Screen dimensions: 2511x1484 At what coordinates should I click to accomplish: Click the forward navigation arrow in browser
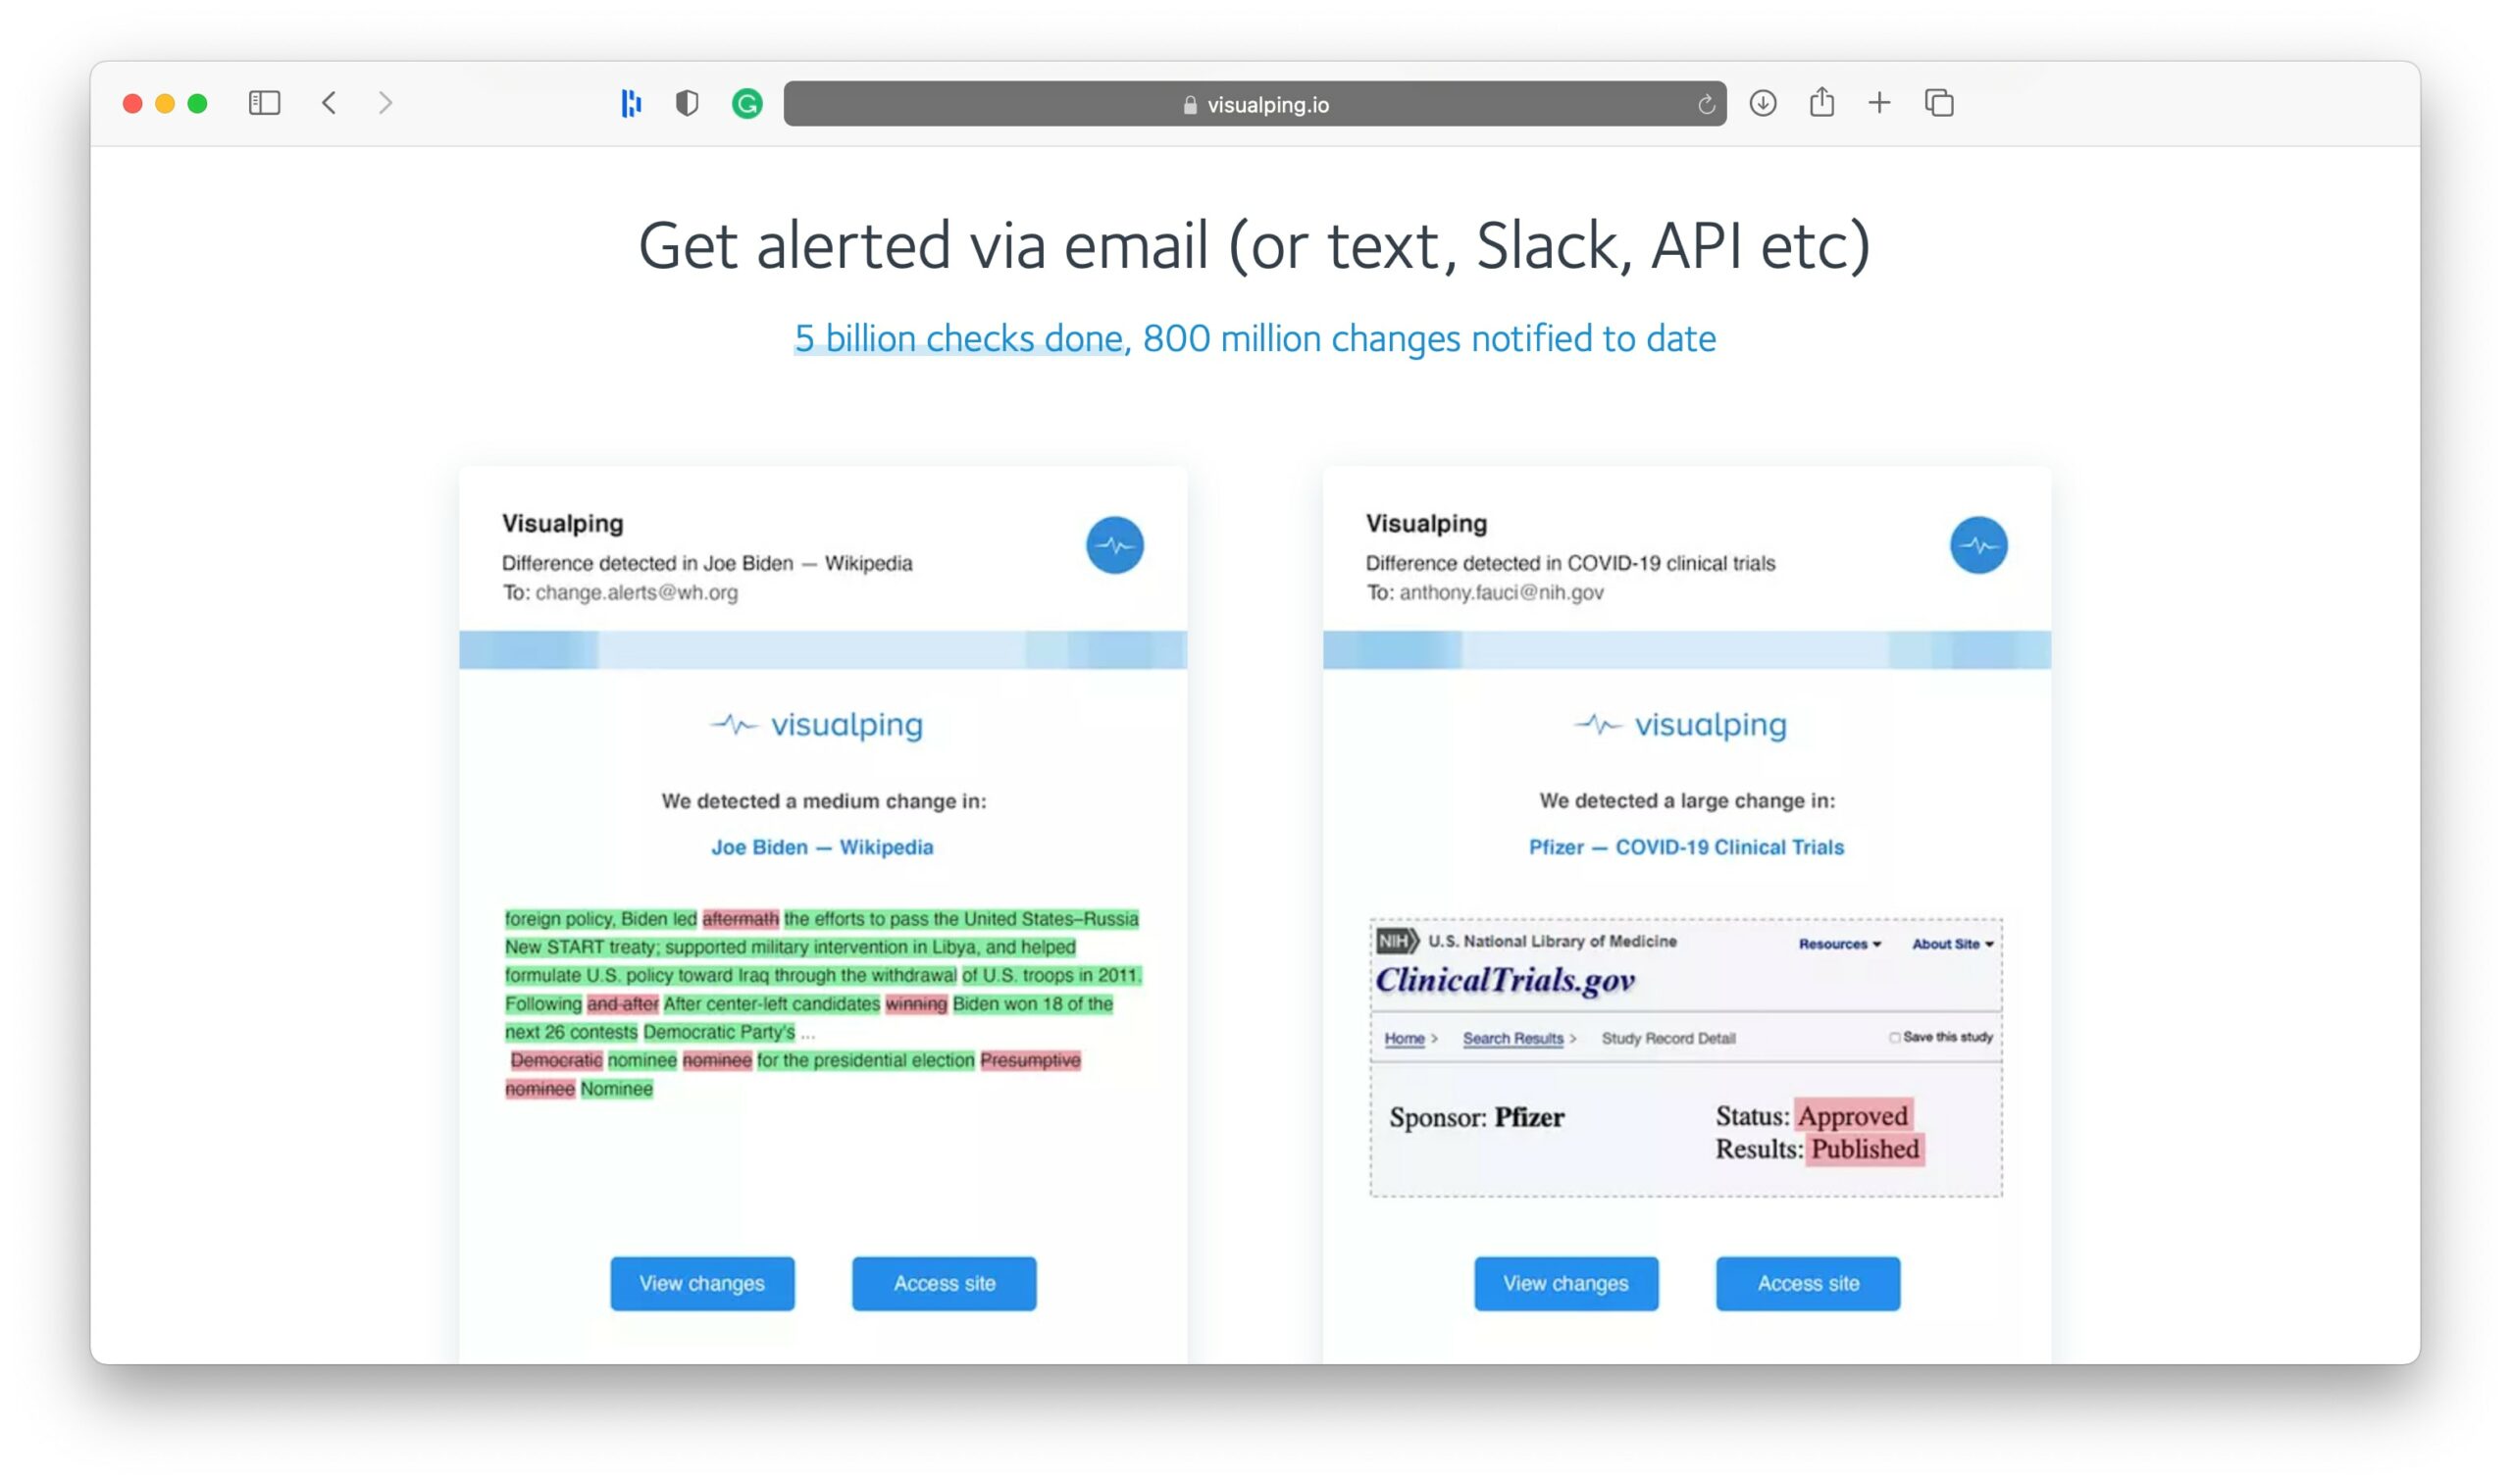point(384,101)
